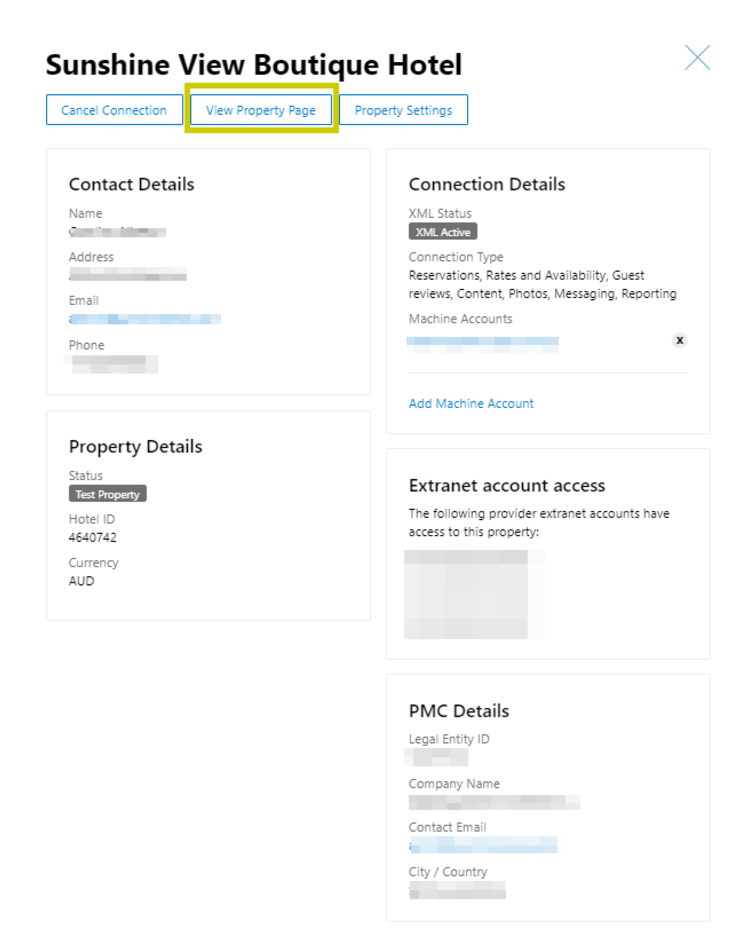Remove the listed machine account
This screenshot has height=940, width=740.
point(680,340)
